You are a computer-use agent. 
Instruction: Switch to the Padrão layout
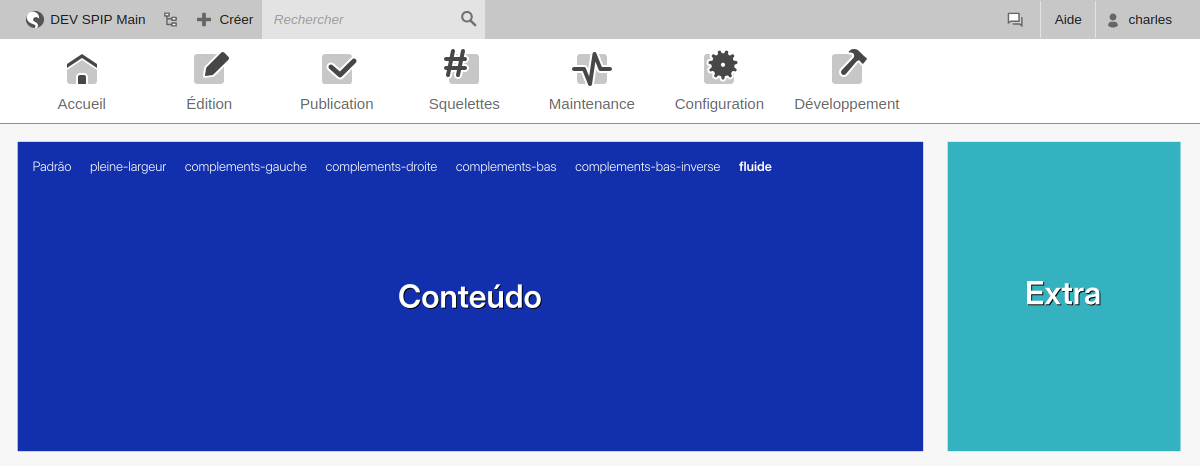52,167
